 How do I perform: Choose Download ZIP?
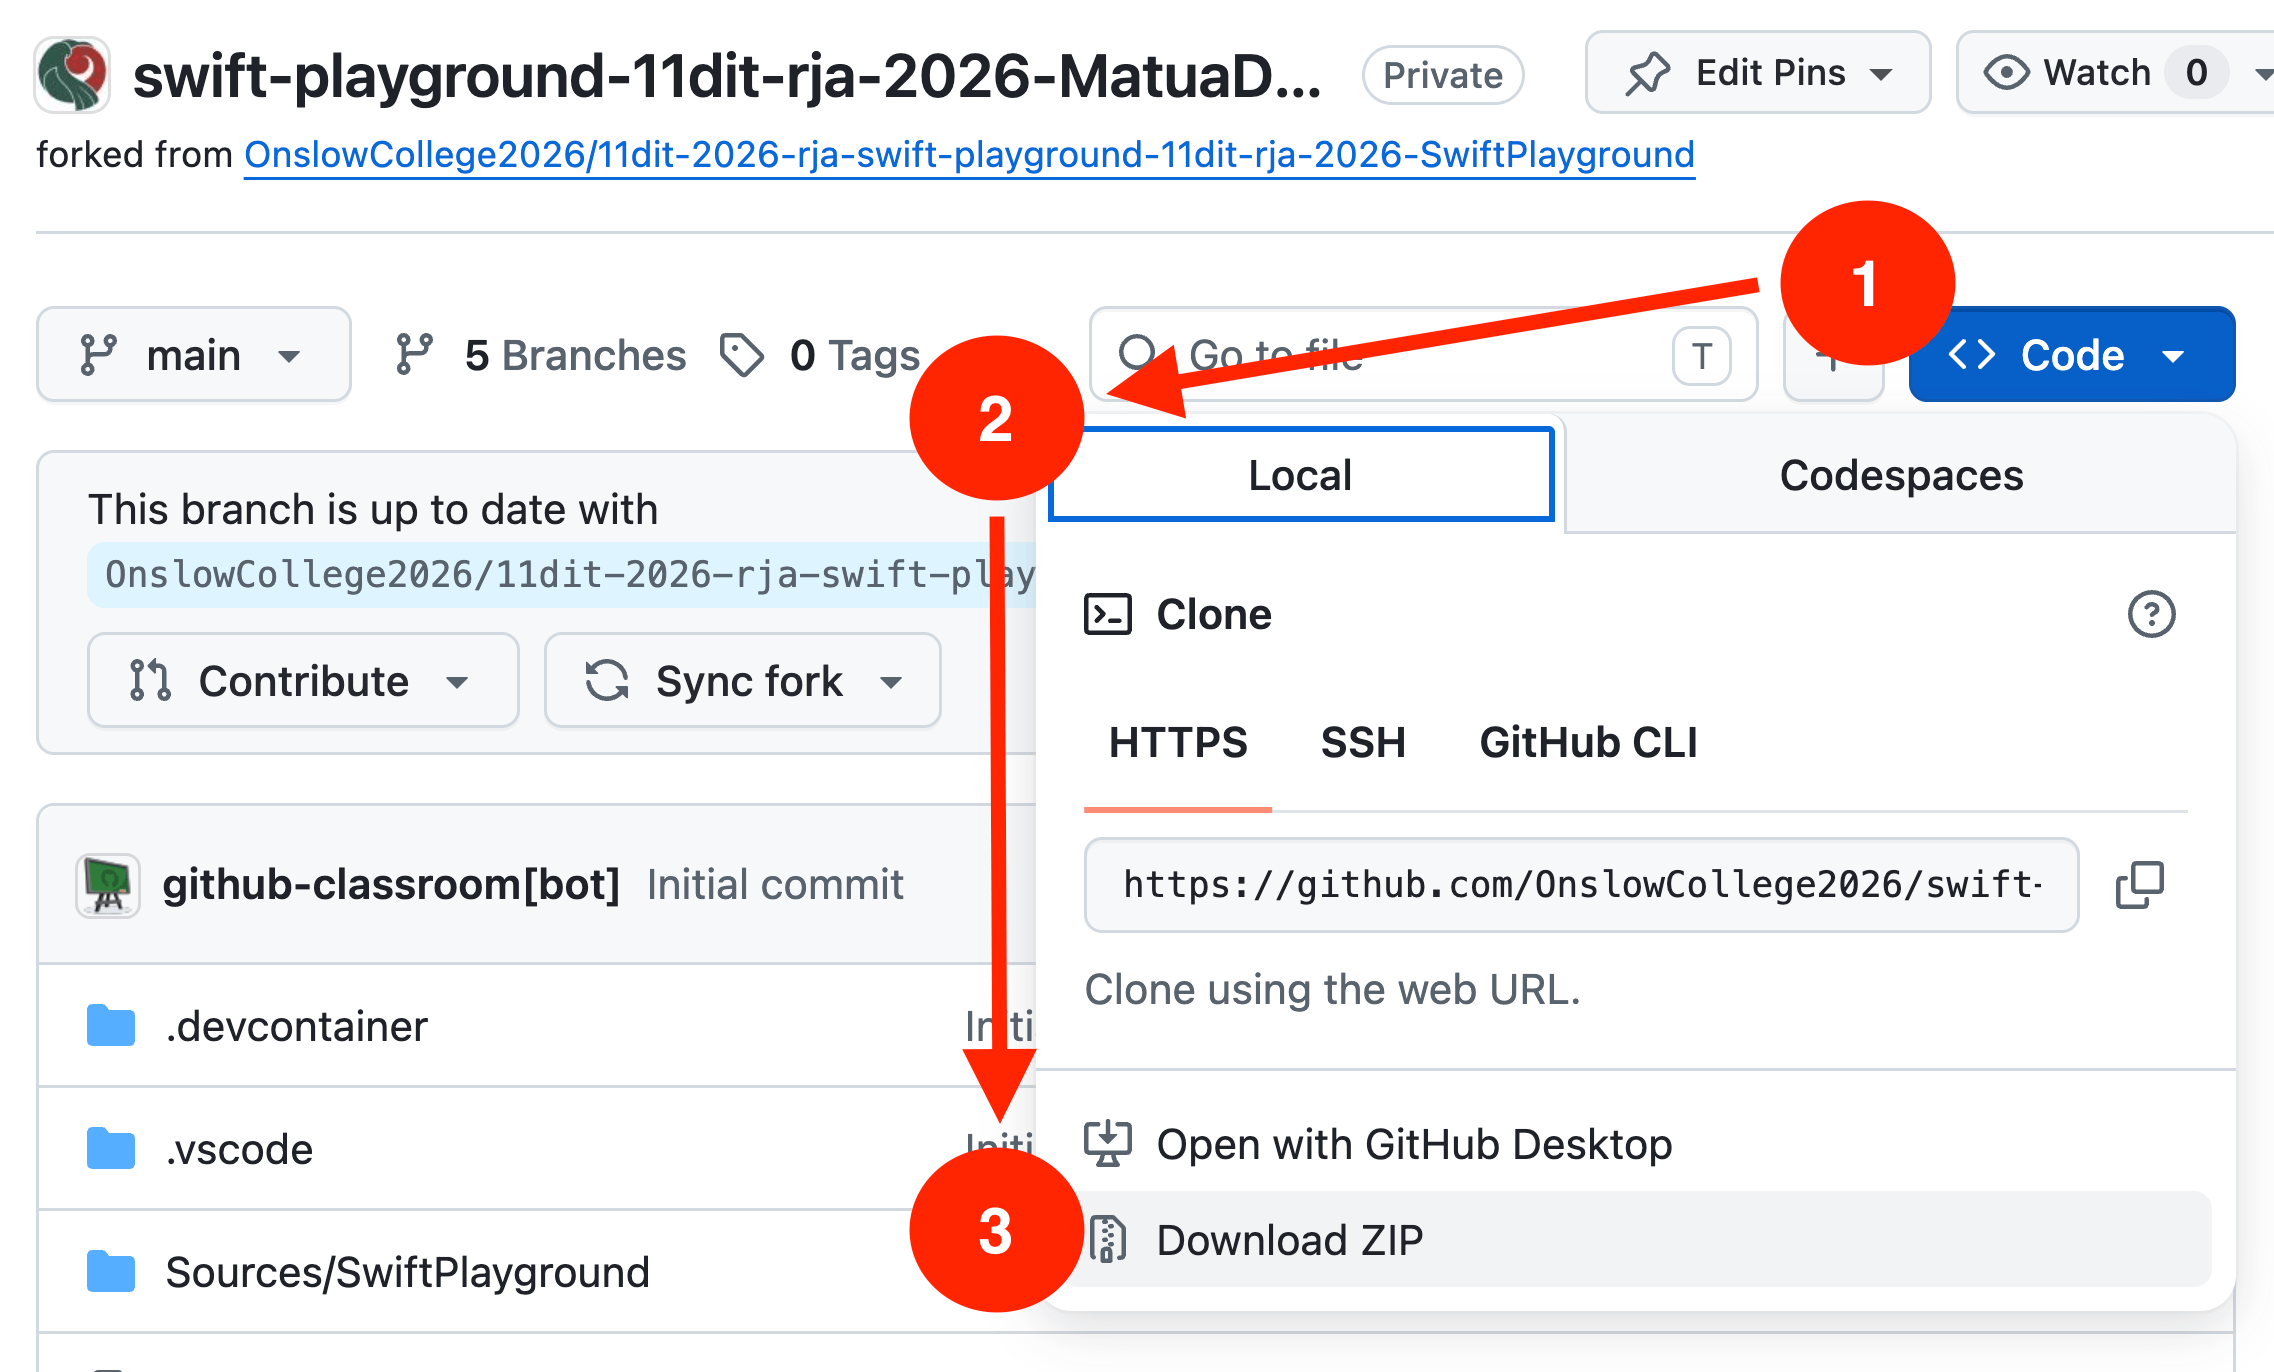click(x=1636, y=1240)
